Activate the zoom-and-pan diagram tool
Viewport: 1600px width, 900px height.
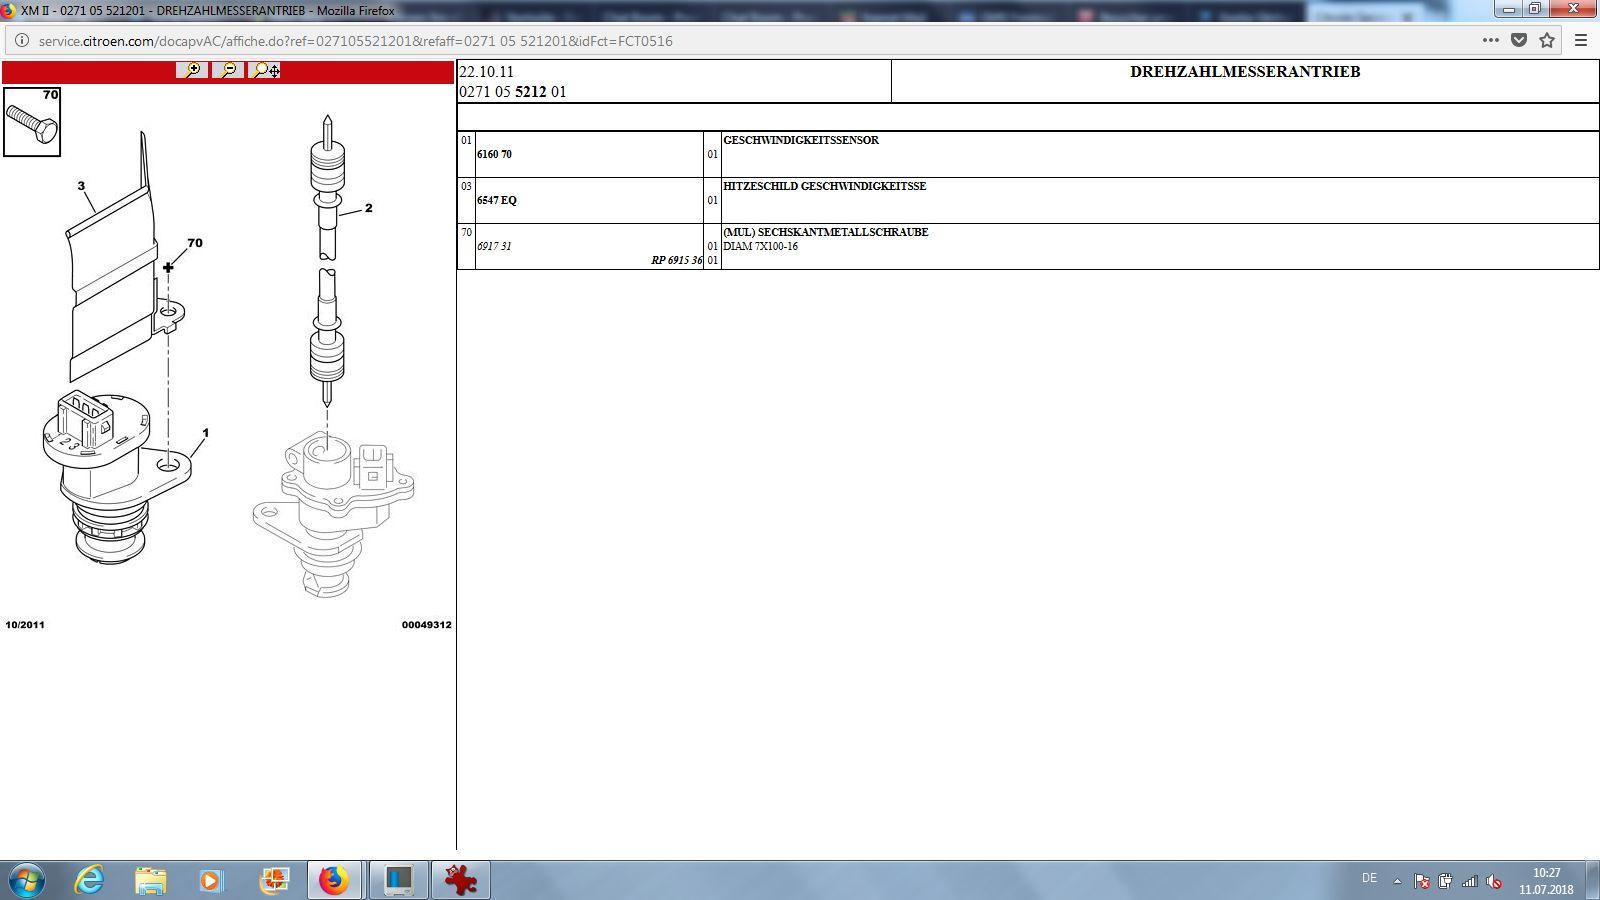pos(266,70)
